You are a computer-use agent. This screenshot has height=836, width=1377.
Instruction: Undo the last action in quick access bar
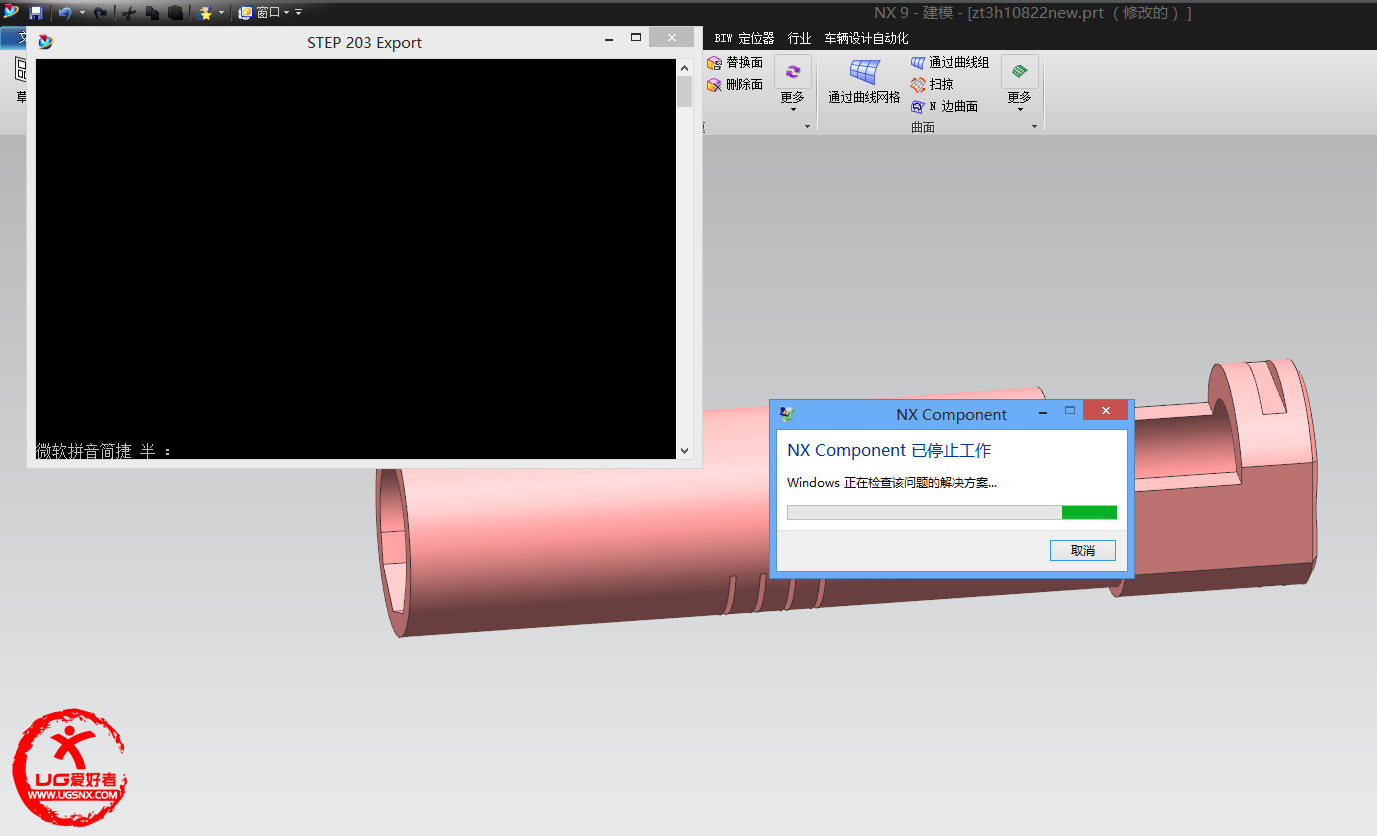65,13
